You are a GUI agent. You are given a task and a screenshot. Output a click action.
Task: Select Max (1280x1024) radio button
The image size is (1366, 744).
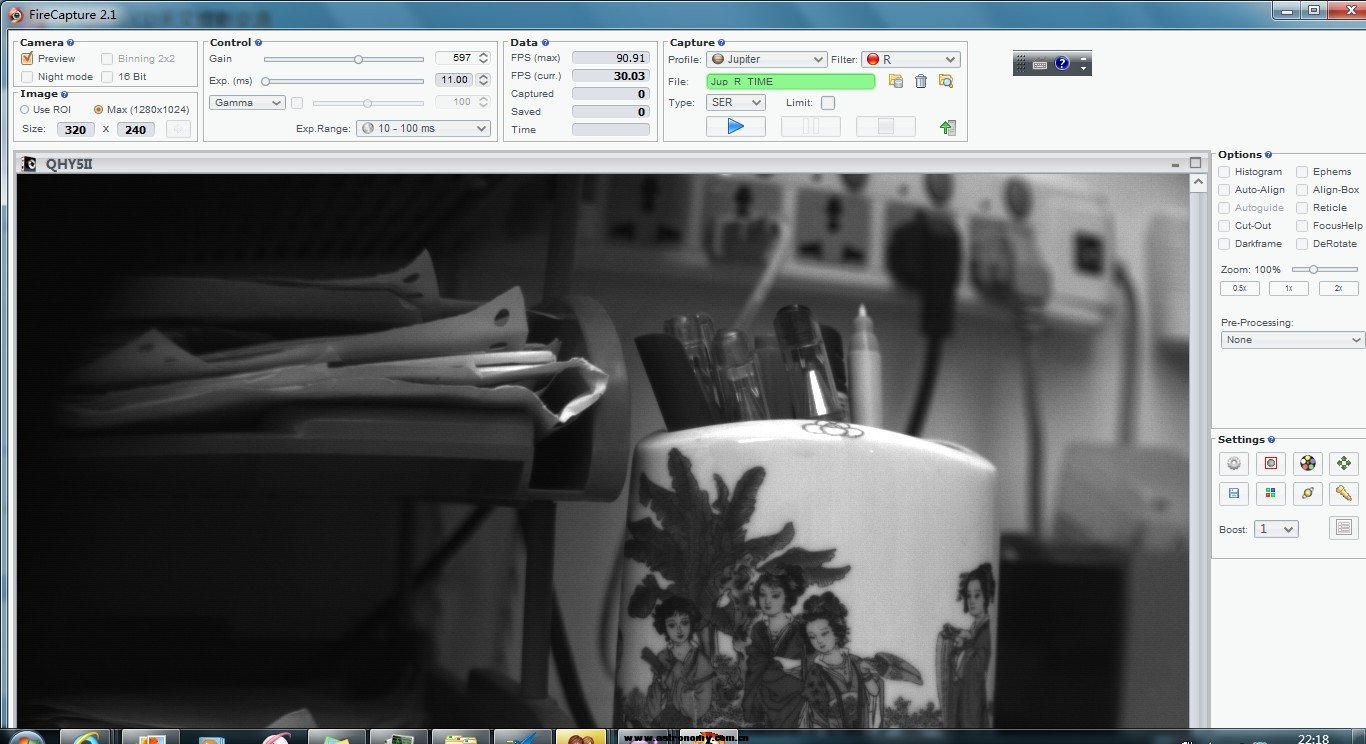[98, 110]
